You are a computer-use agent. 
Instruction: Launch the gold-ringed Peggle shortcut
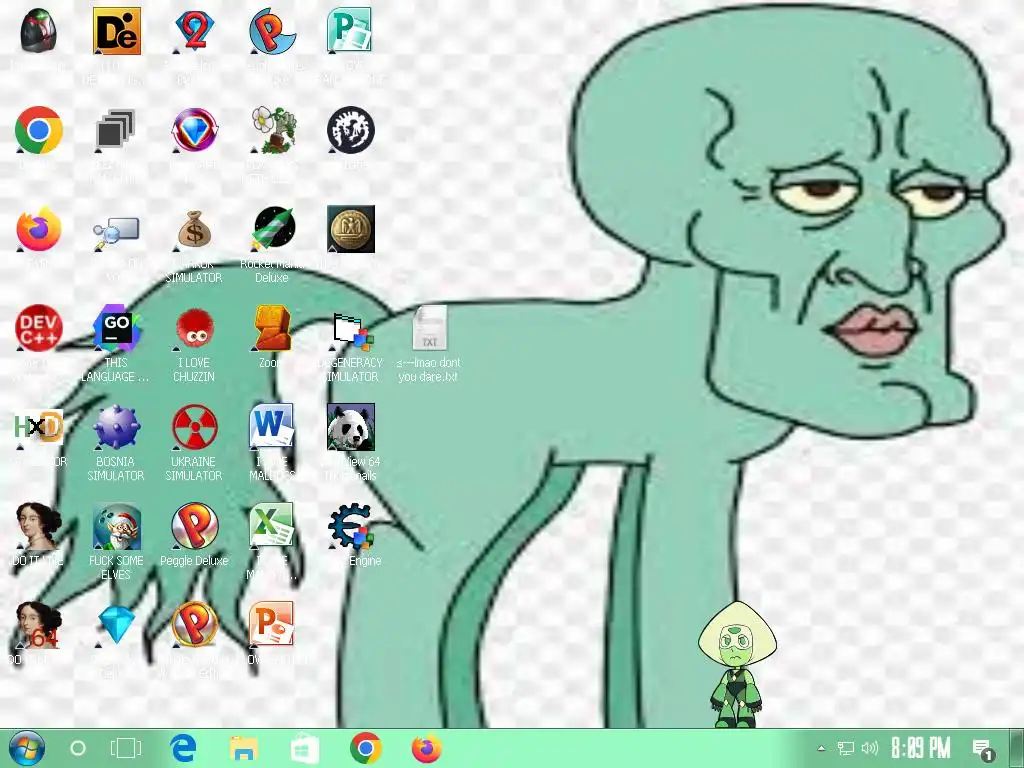[194, 626]
